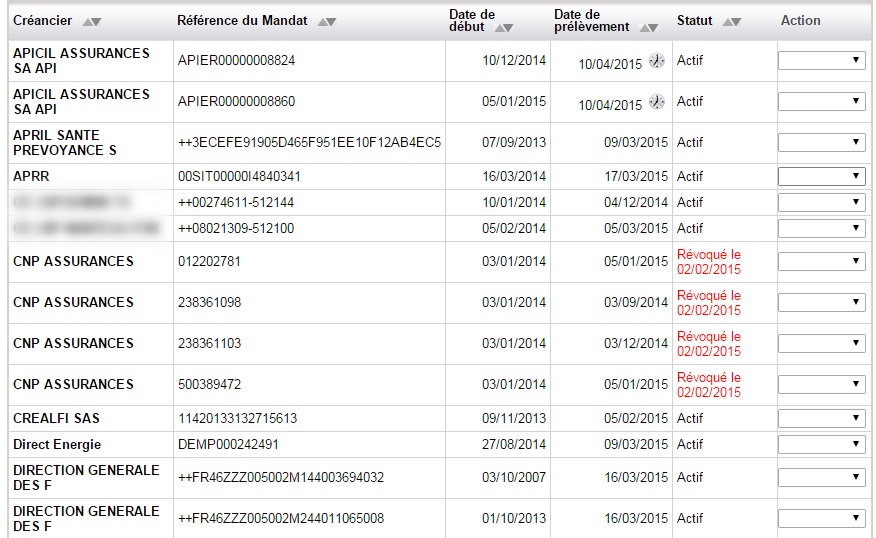Click clock icon for mandate APIER00000008824
Screen dimensions: 876x538
(656, 61)
